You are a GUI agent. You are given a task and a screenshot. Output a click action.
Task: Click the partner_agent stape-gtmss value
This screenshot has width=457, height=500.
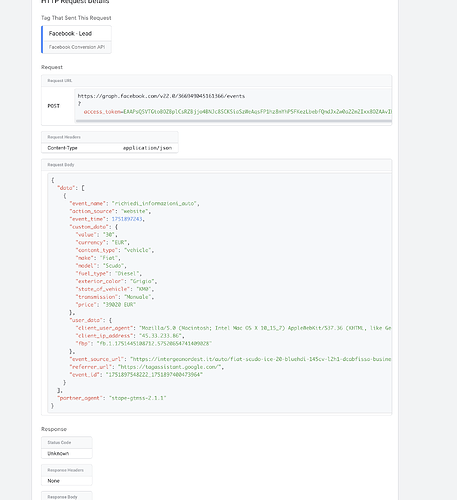[138, 398]
